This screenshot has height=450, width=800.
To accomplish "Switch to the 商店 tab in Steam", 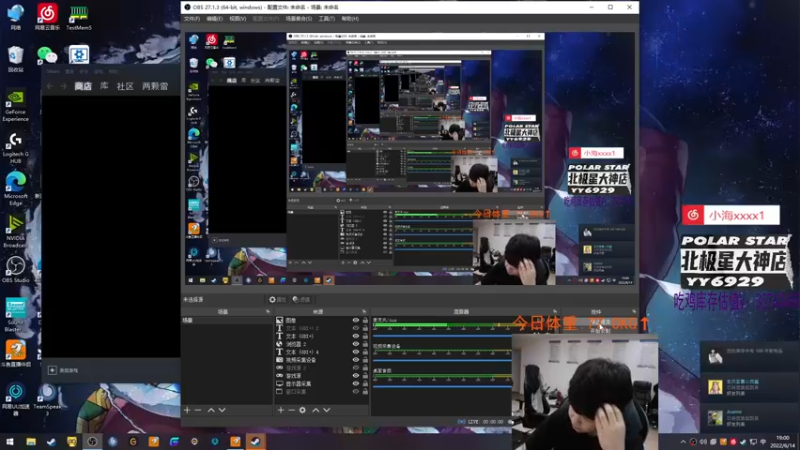I will pos(83,86).
